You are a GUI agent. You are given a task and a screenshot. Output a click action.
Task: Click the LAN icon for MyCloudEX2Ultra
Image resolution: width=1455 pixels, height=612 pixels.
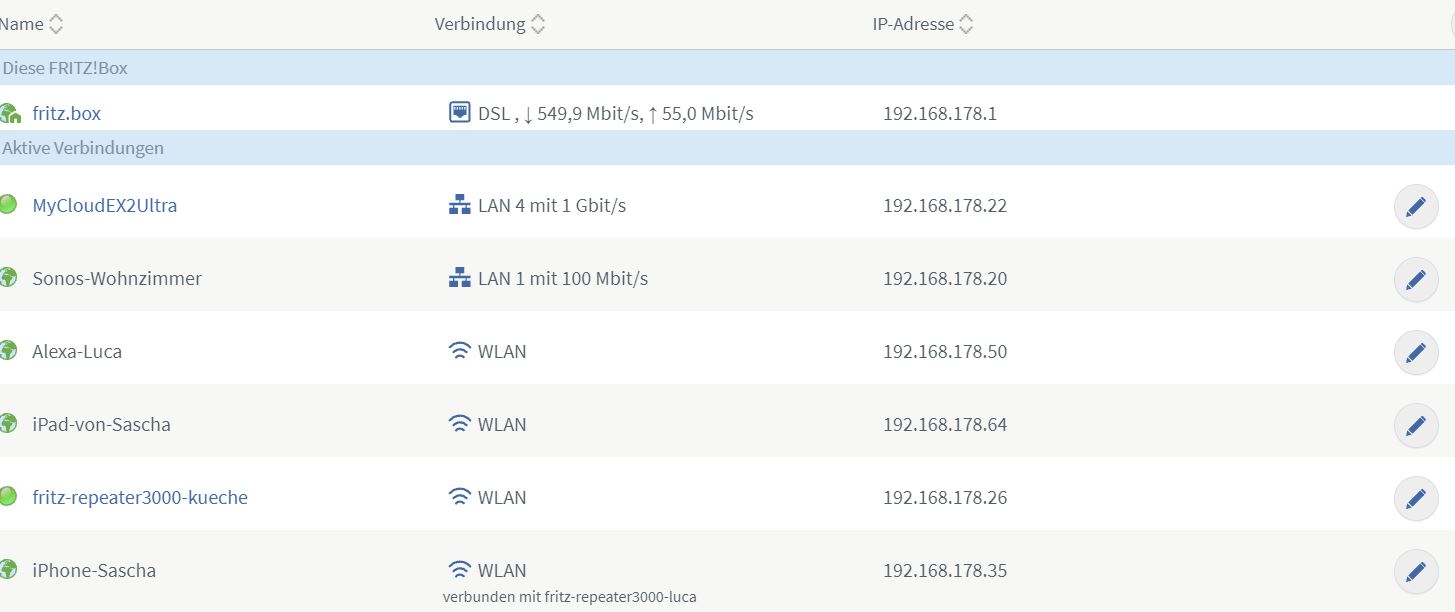pyautogui.click(x=459, y=206)
